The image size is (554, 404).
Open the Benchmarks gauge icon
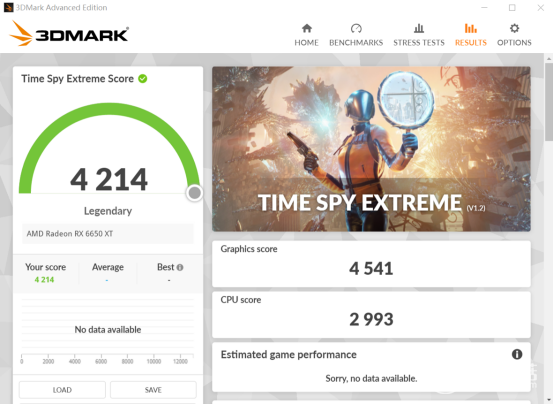(x=356, y=28)
